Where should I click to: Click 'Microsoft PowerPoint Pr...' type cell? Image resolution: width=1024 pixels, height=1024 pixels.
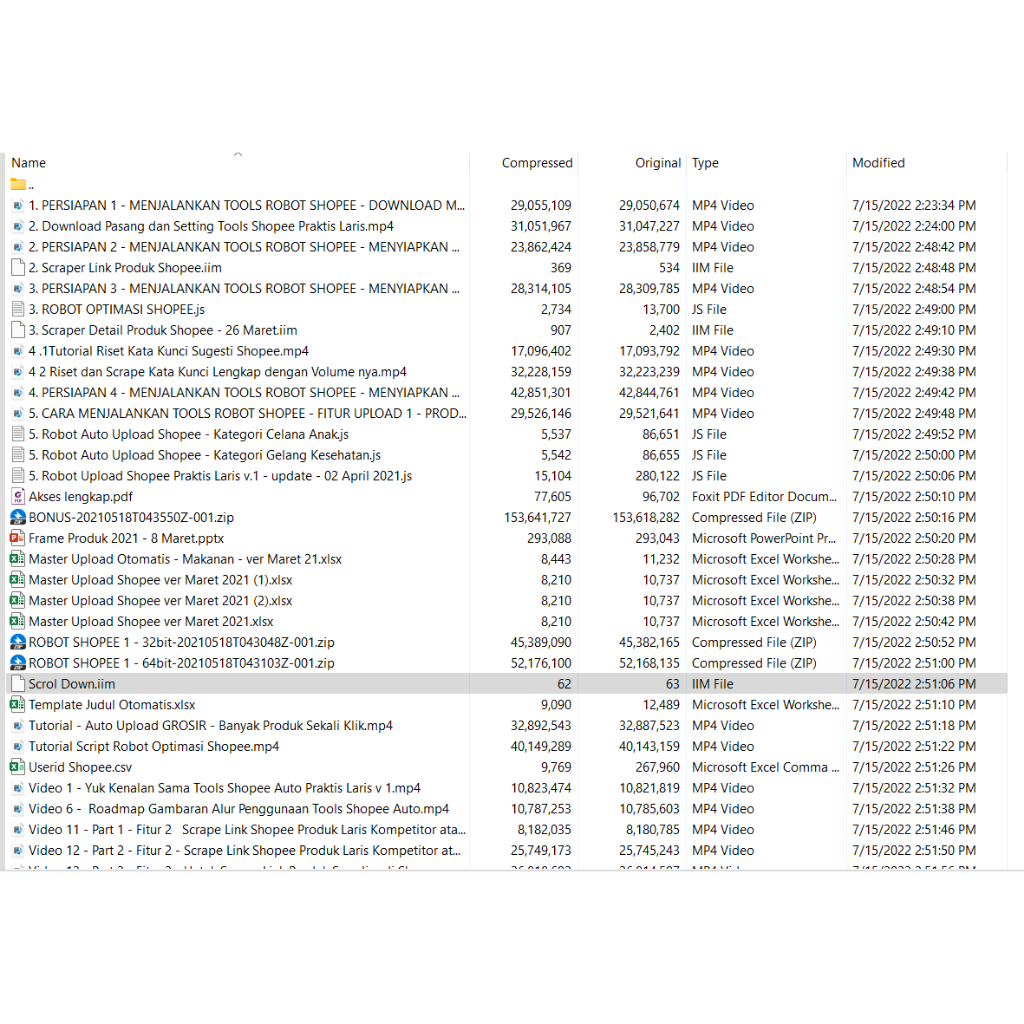point(764,539)
